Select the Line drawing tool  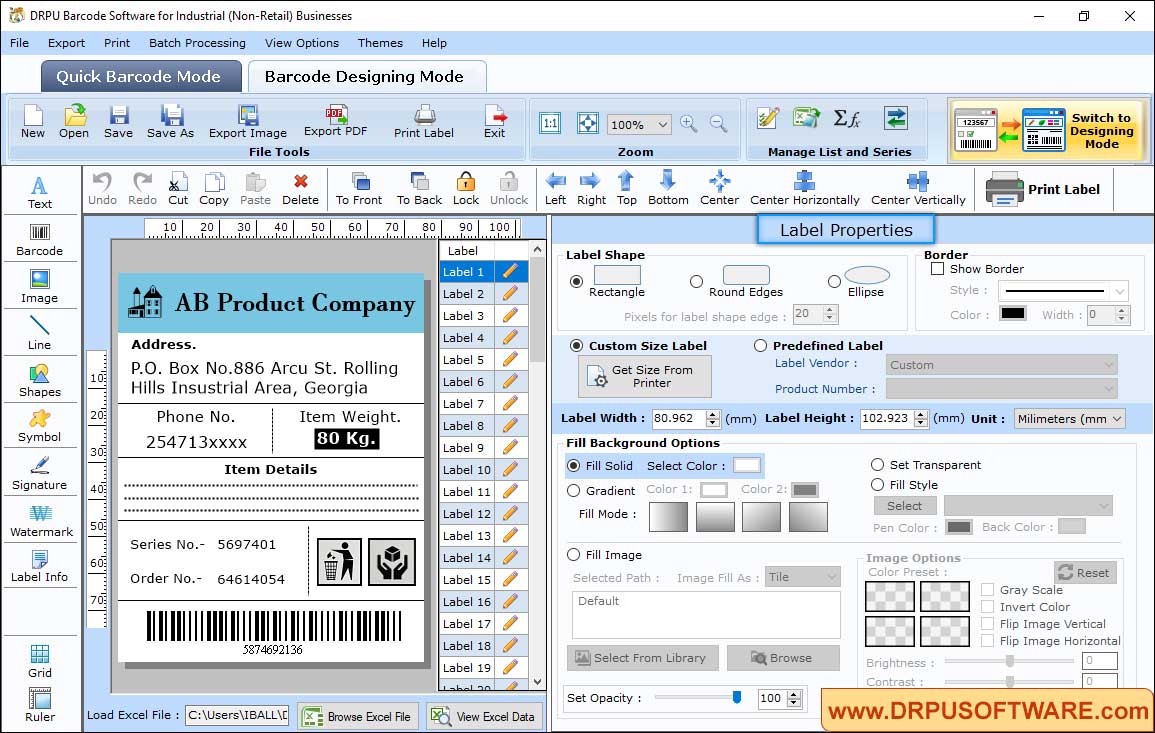(x=40, y=333)
